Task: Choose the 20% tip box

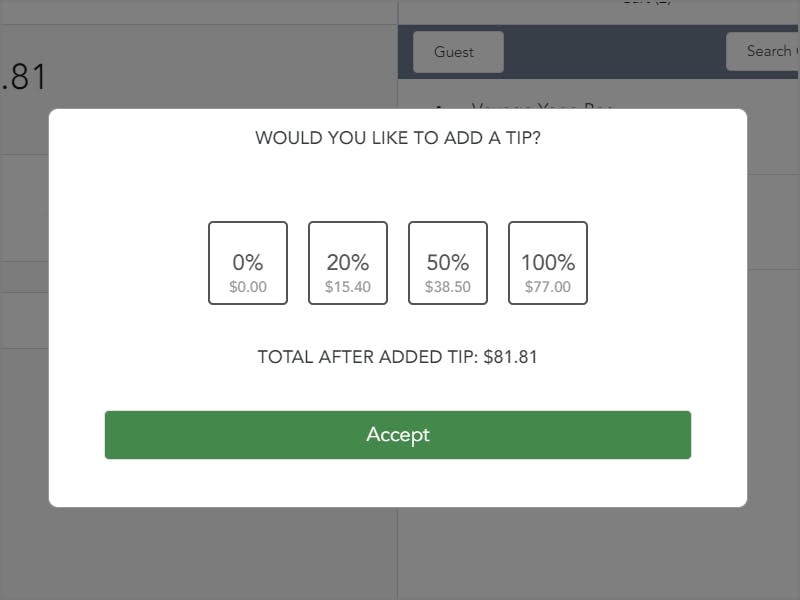Action: [x=347, y=263]
